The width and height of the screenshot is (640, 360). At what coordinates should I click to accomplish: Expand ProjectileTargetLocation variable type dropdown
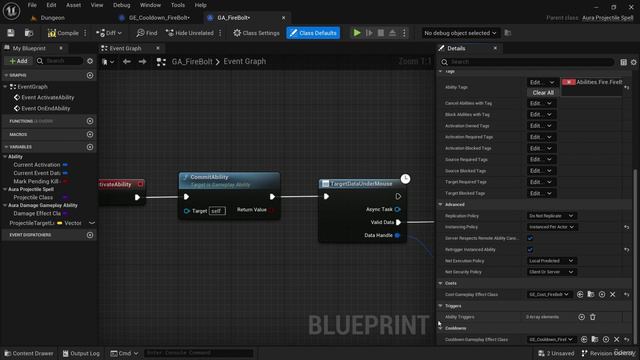(x=92, y=223)
